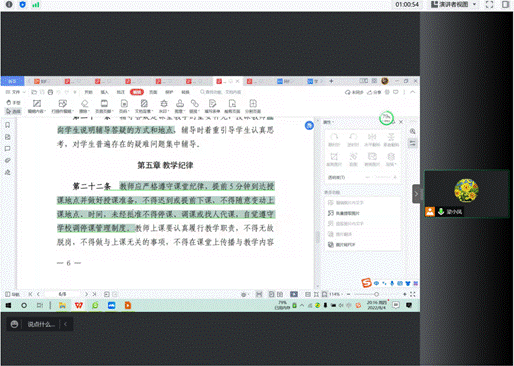The width and height of the screenshot is (514, 366).
Task: Expand the Watermark dropdown arrow
Action: tap(168, 111)
